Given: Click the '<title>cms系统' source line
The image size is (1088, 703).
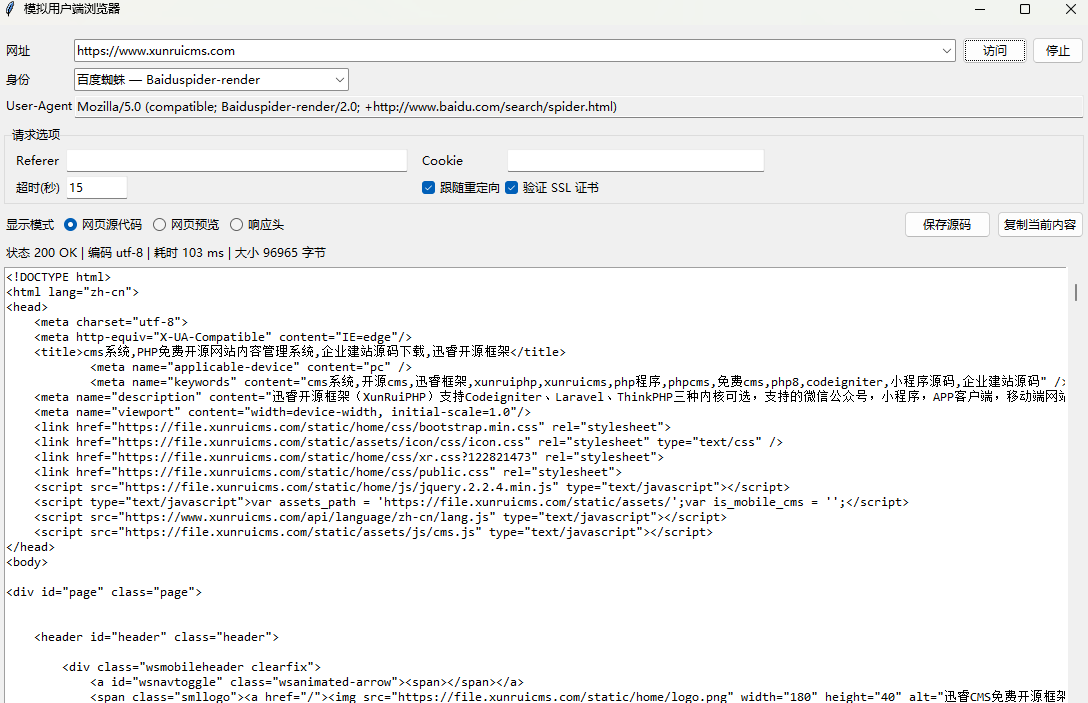Looking at the screenshot, I should coord(300,352).
